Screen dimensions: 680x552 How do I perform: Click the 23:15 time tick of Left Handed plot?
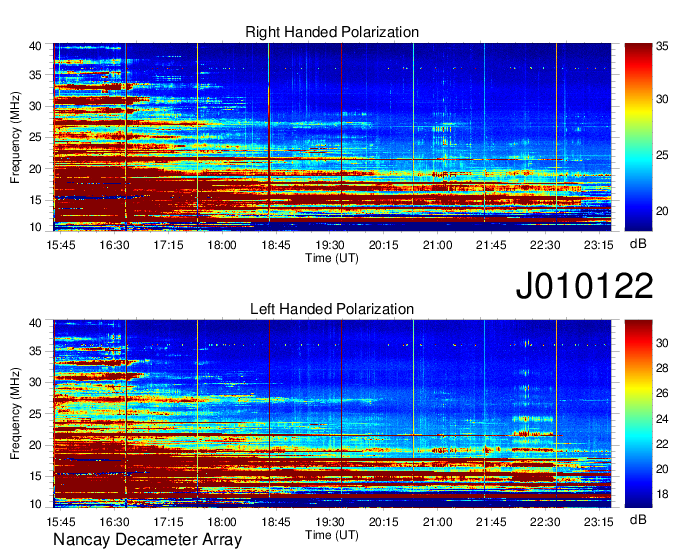click(599, 522)
